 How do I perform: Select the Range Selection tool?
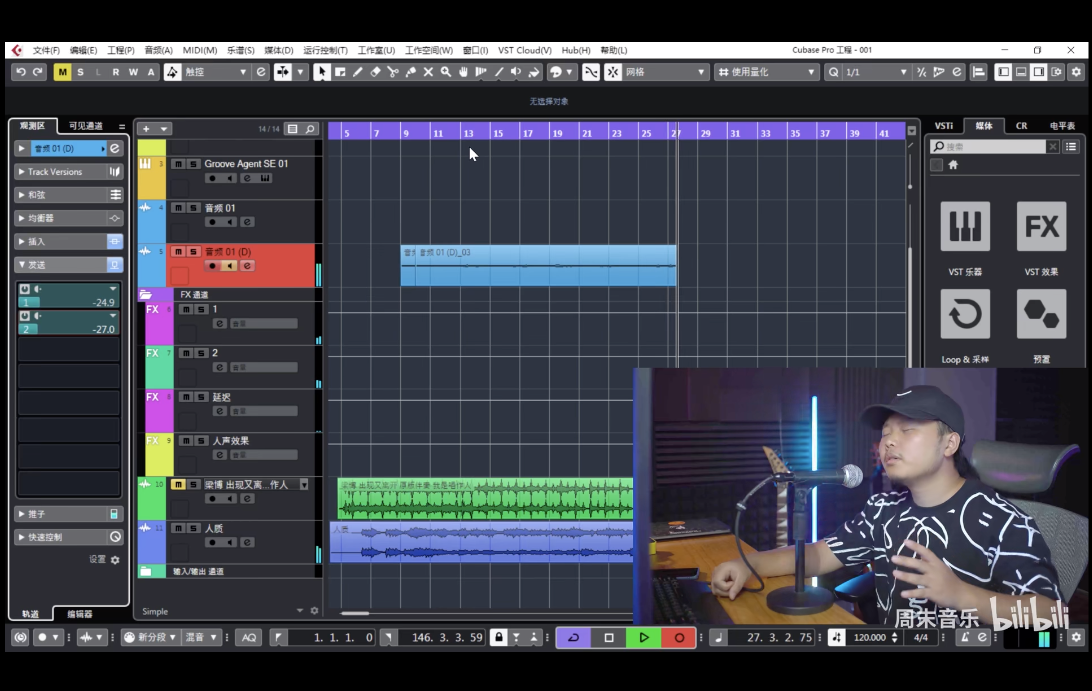click(340, 72)
